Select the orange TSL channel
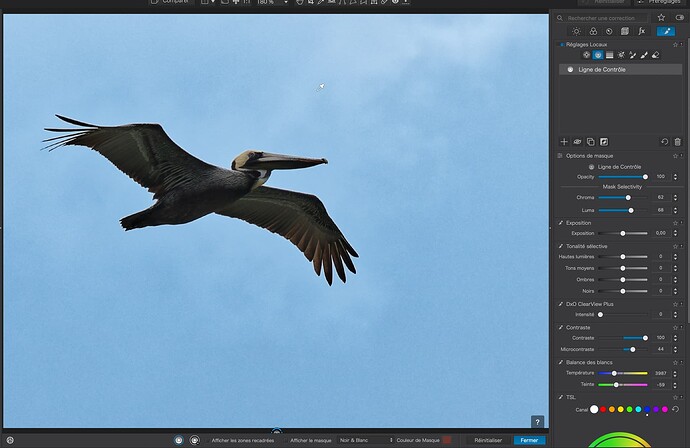 click(x=612, y=409)
